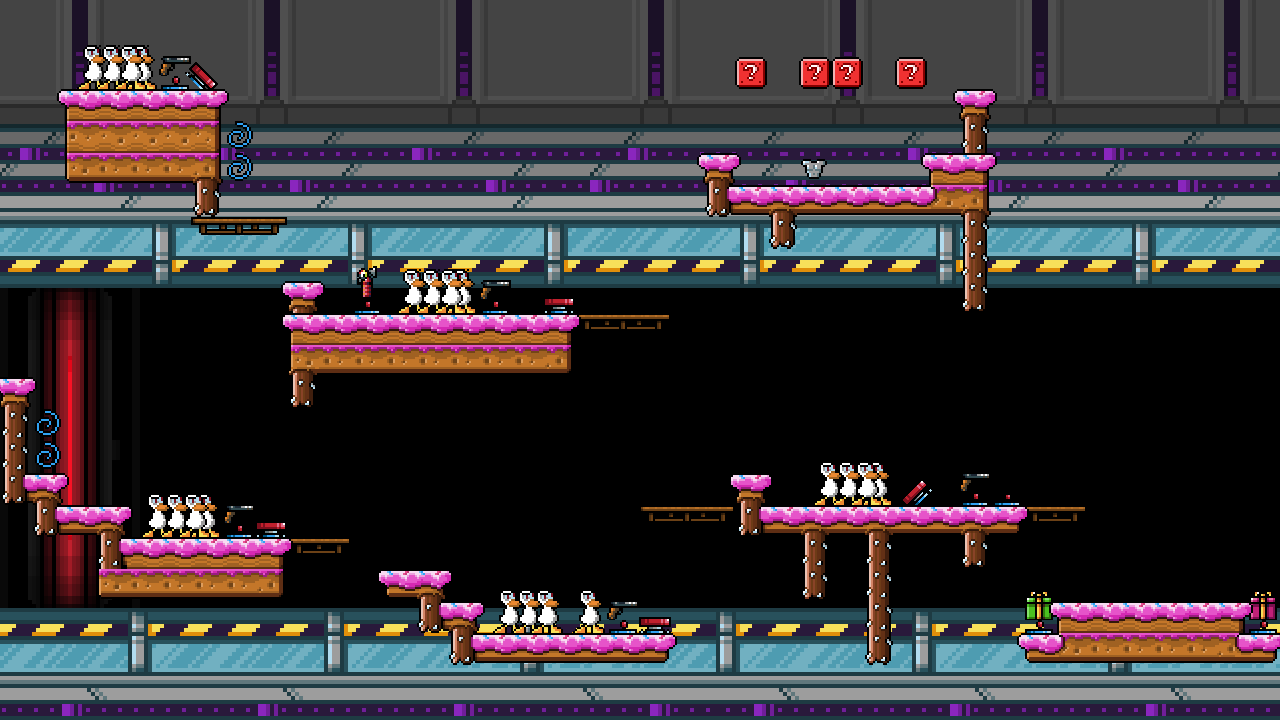Select the duck group on the middle cake

click(x=438, y=292)
